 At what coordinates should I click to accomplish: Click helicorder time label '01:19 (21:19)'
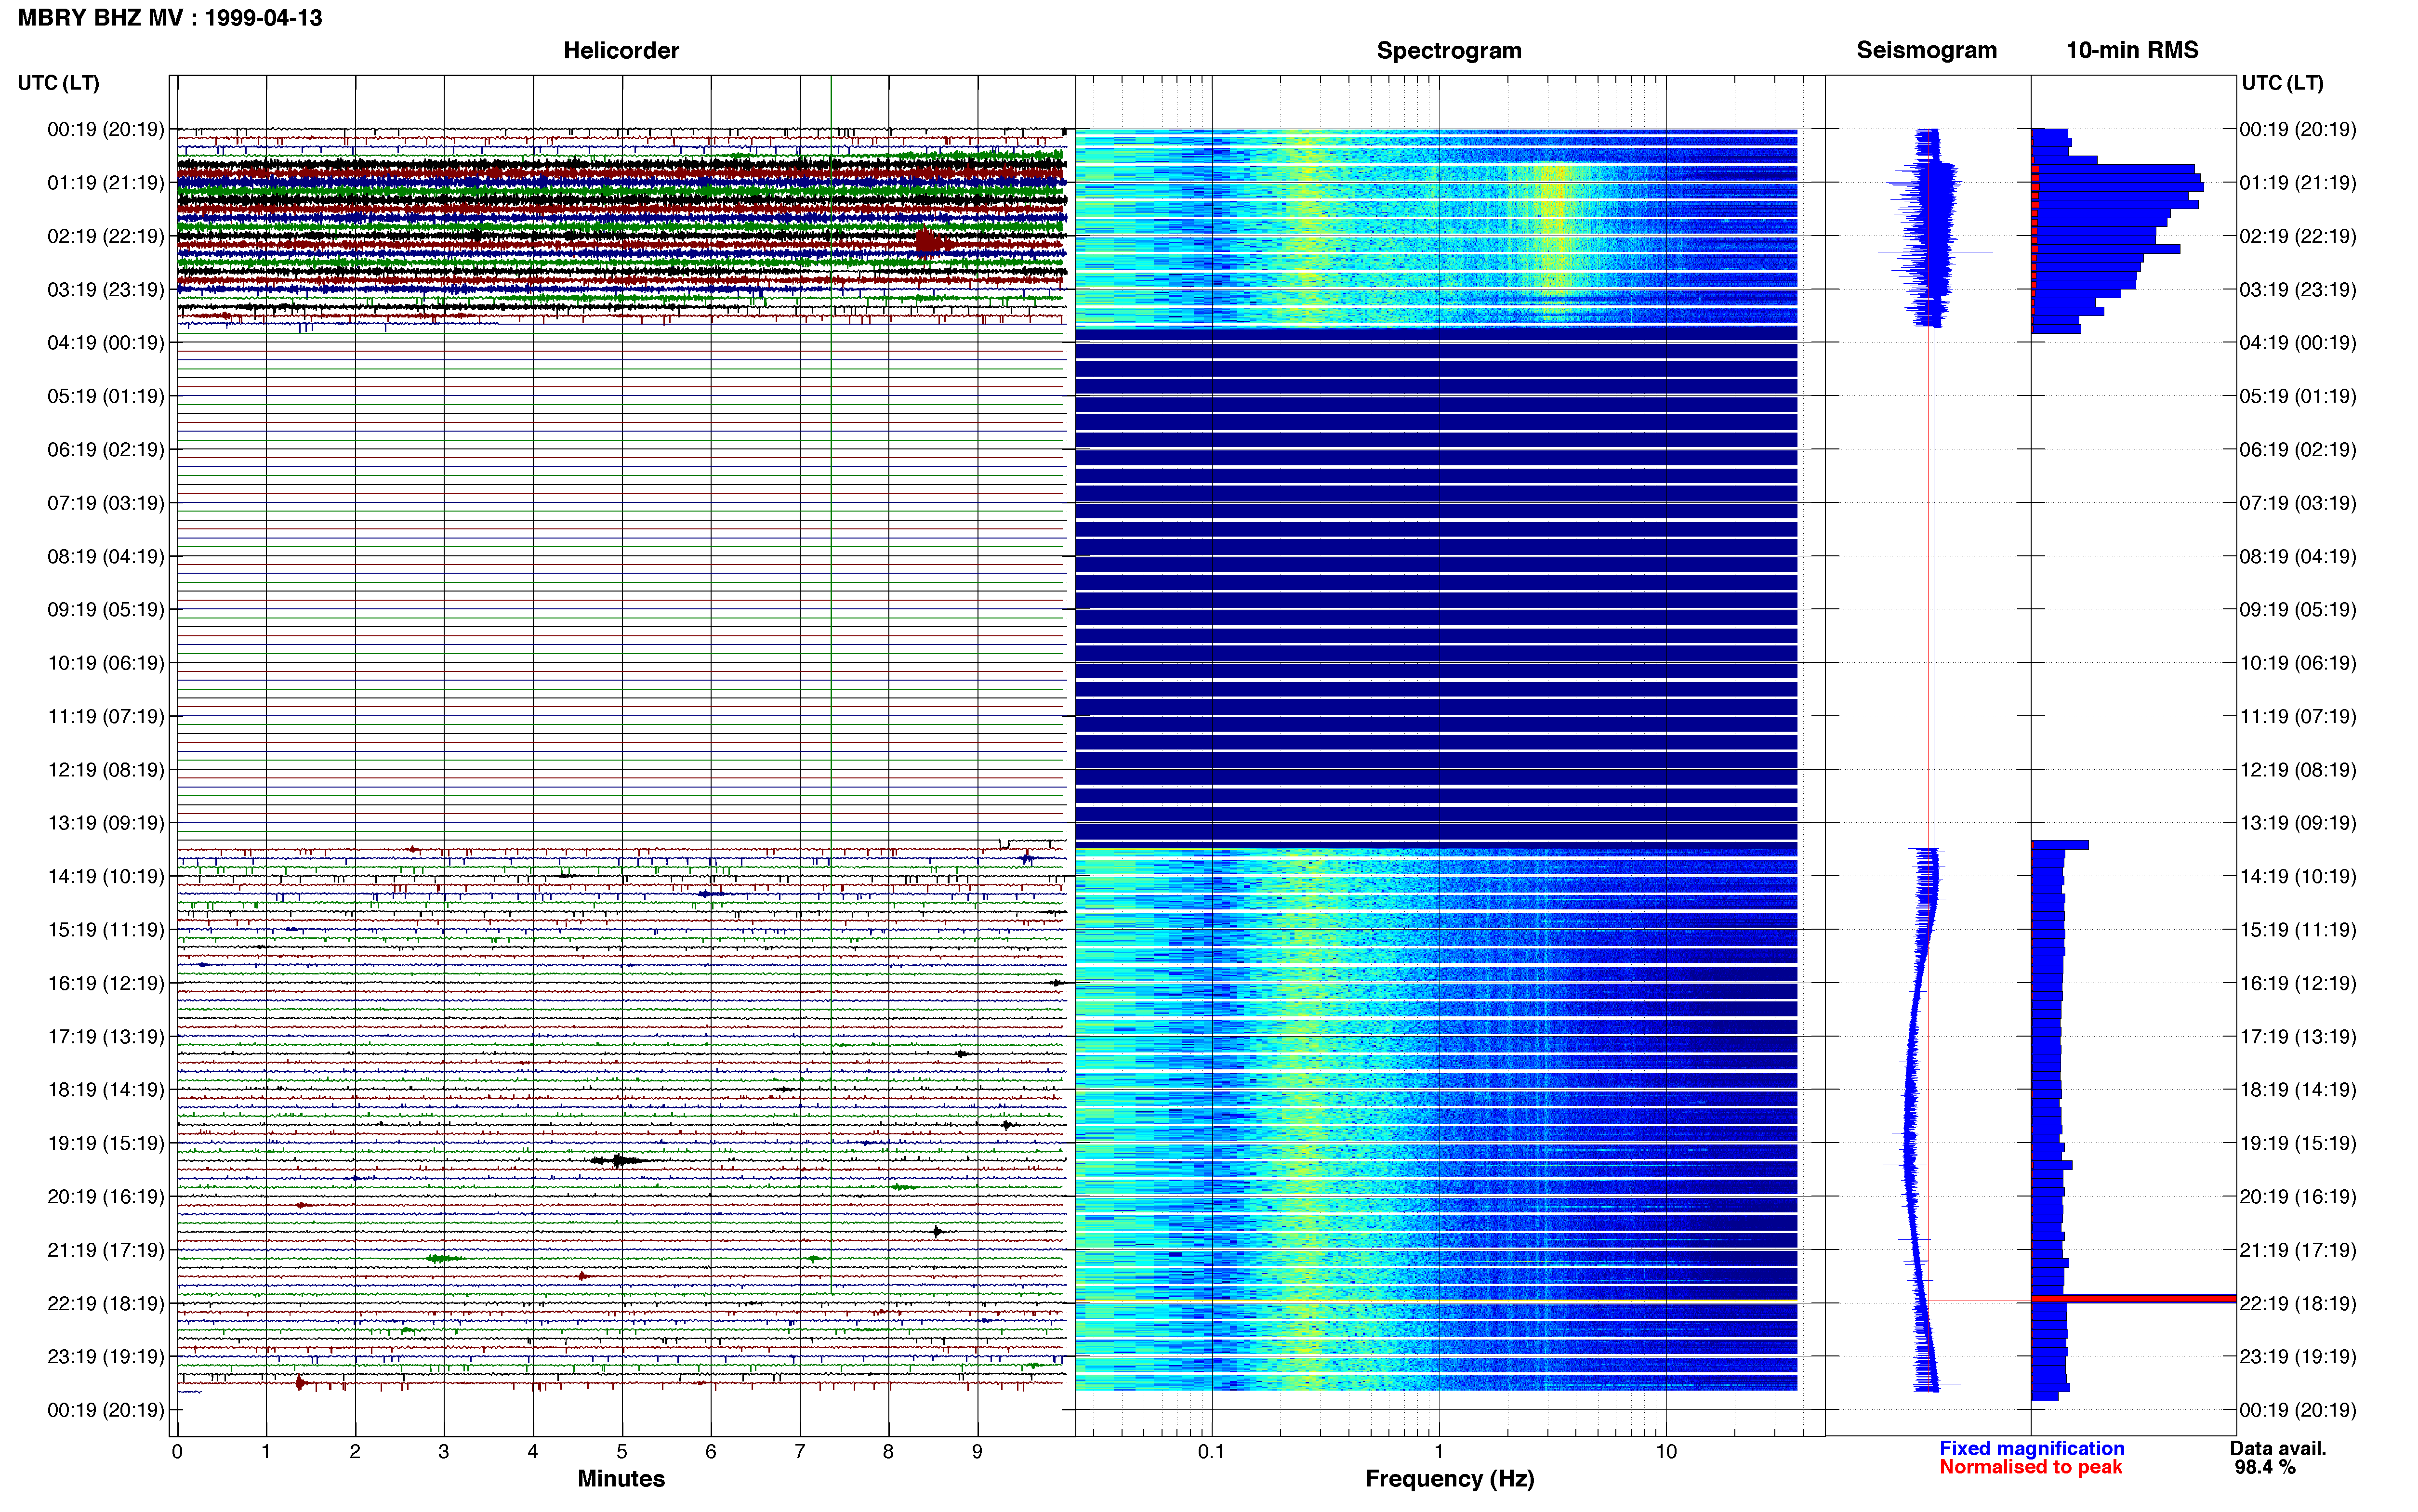[105, 183]
